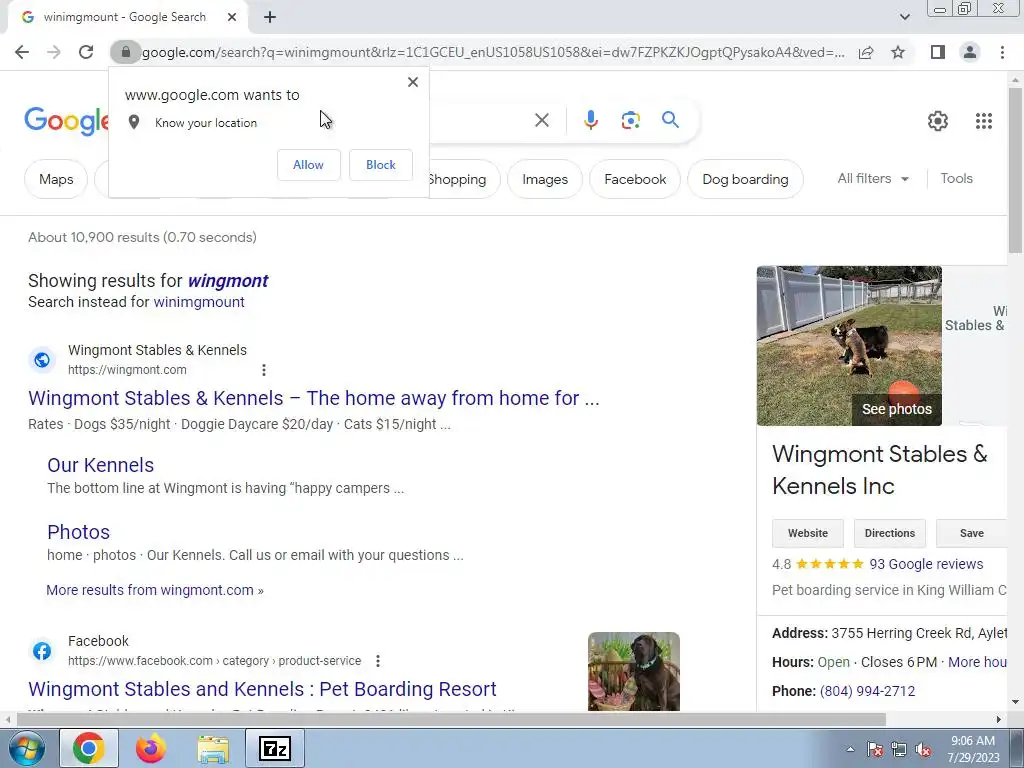This screenshot has height=768, width=1024.
Task: Open the Google apps grid
Action: coord(984,121)
